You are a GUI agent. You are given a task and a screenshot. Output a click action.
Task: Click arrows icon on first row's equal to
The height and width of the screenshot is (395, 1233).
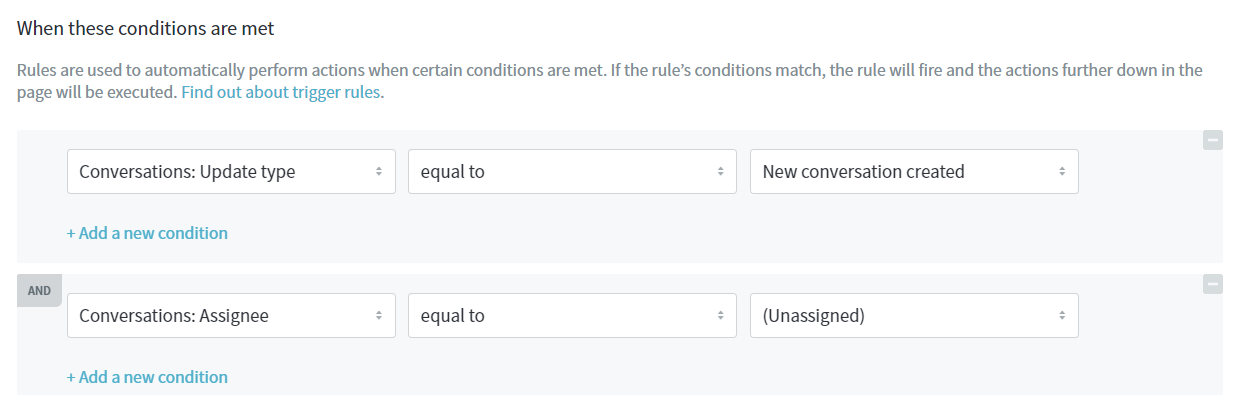[x=720, y=172]
